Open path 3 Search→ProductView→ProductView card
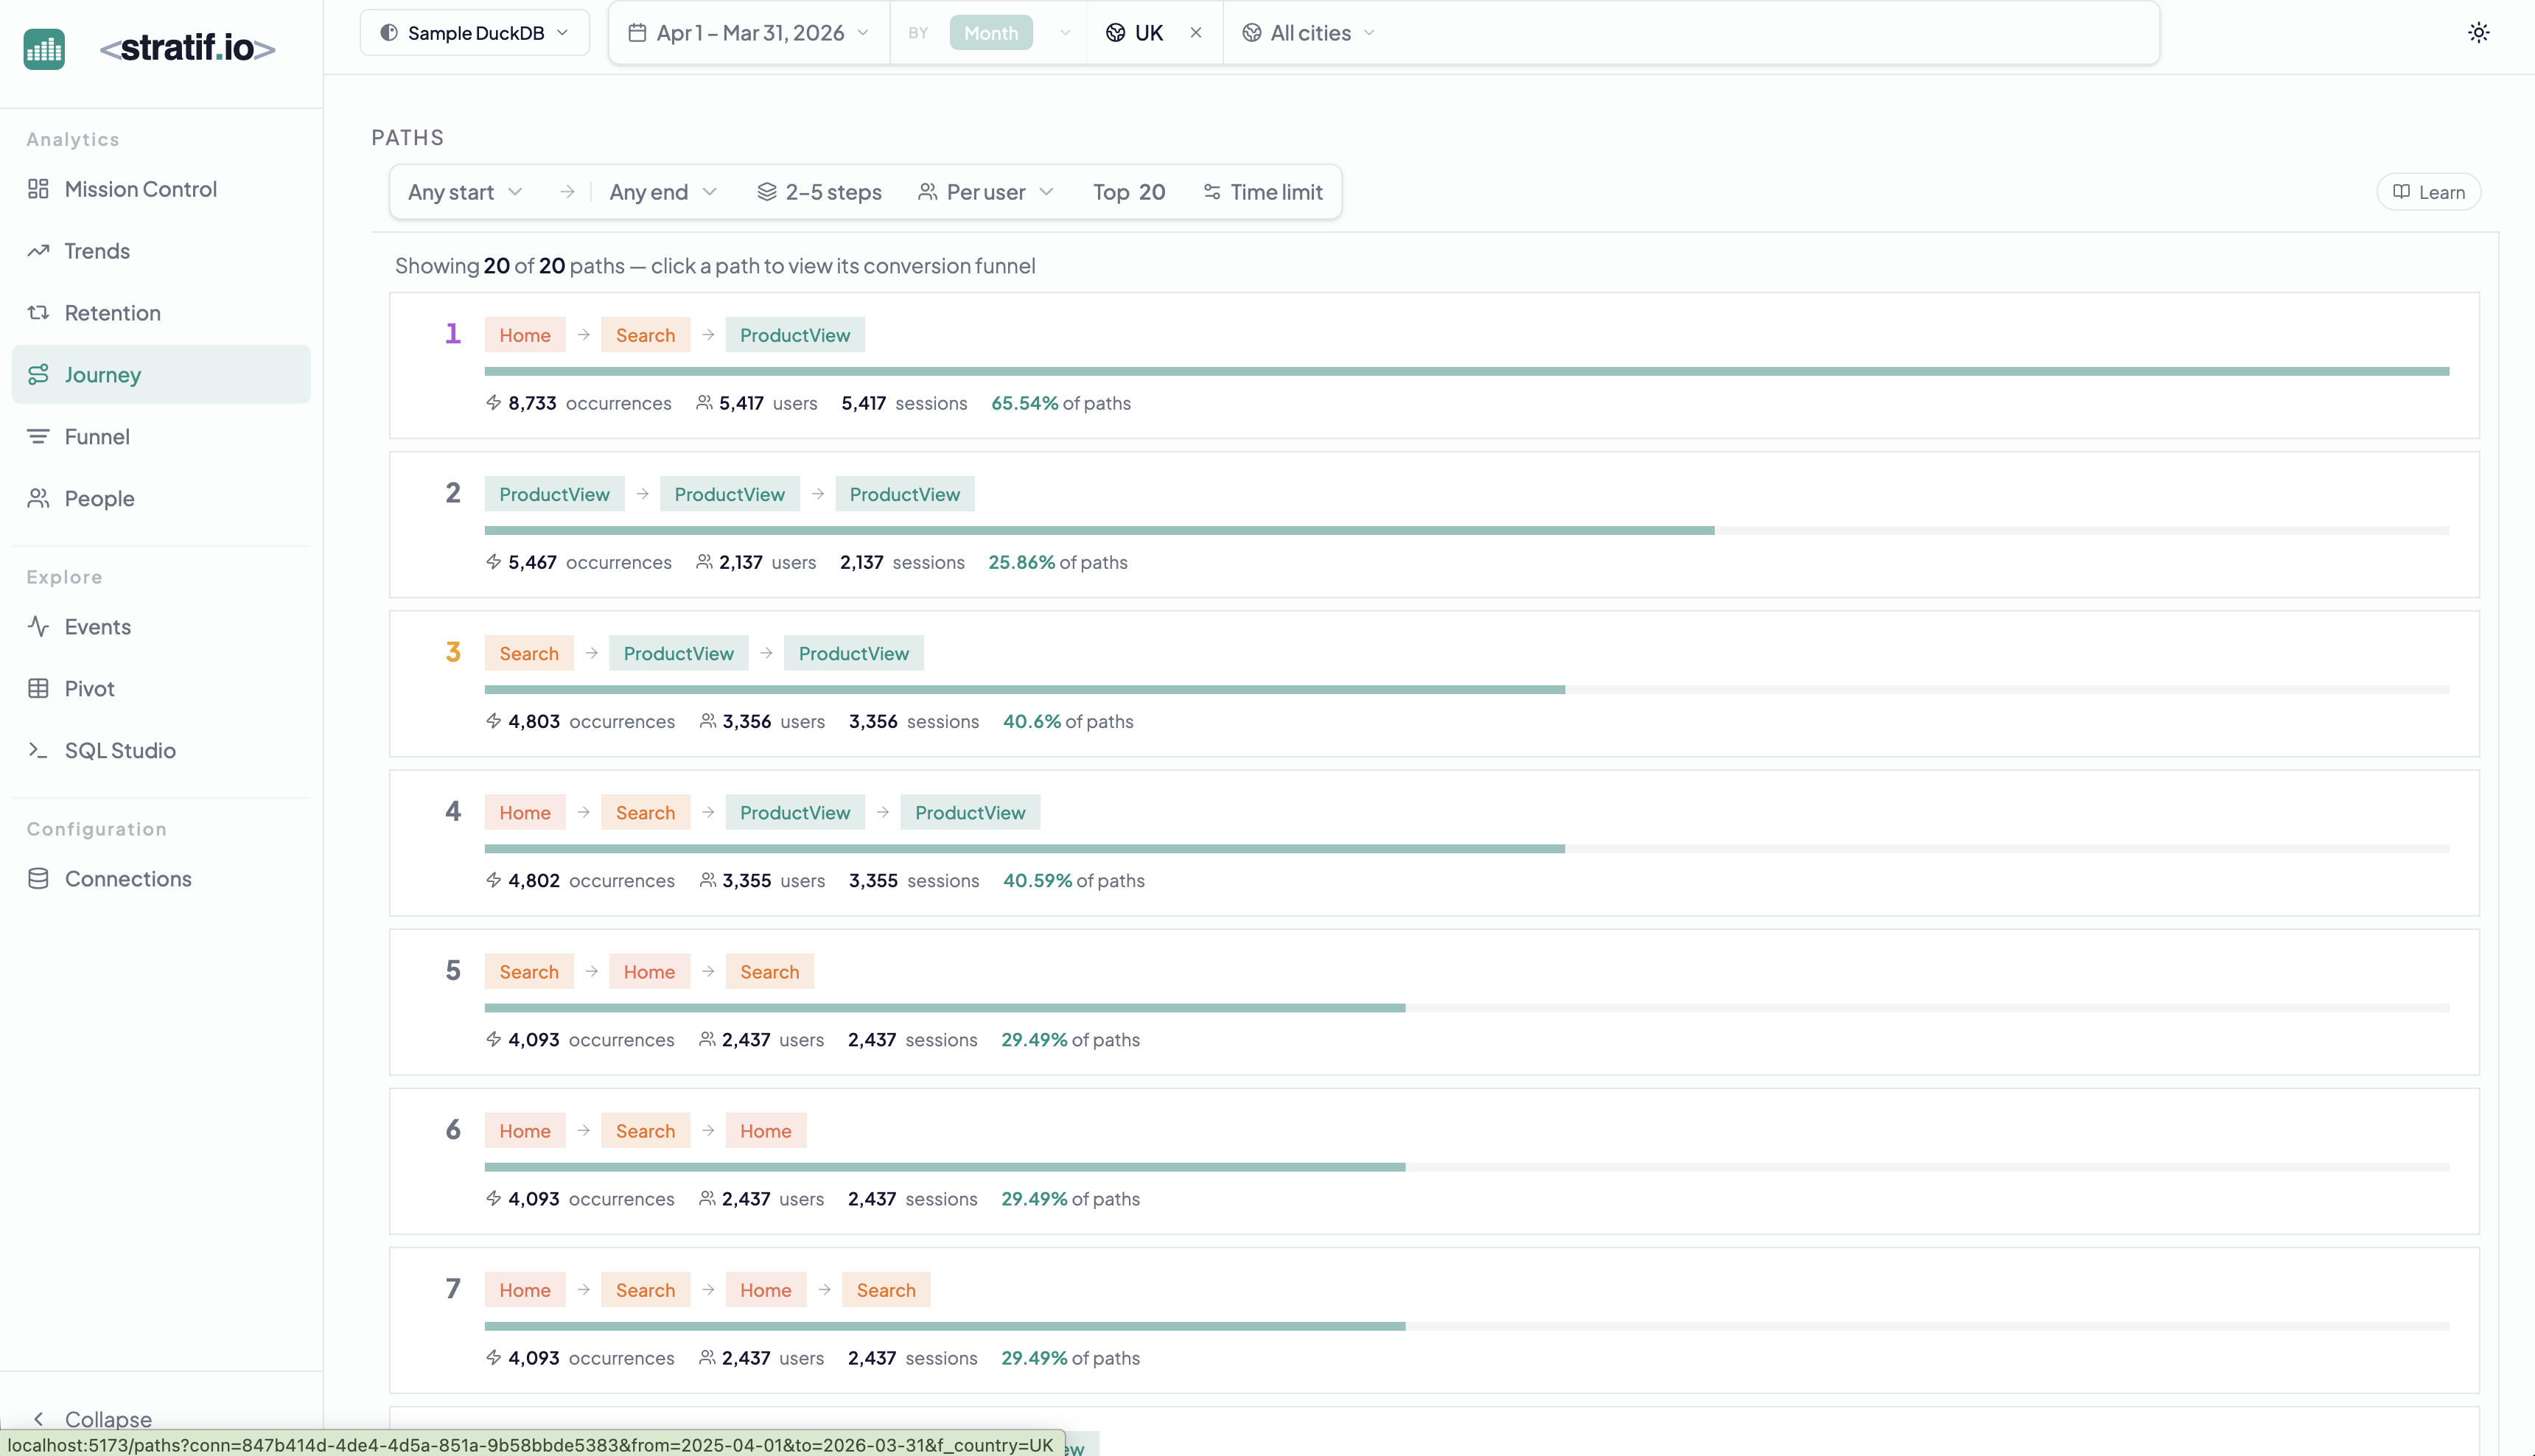2535x1456 pixels. pos(1434,684)
